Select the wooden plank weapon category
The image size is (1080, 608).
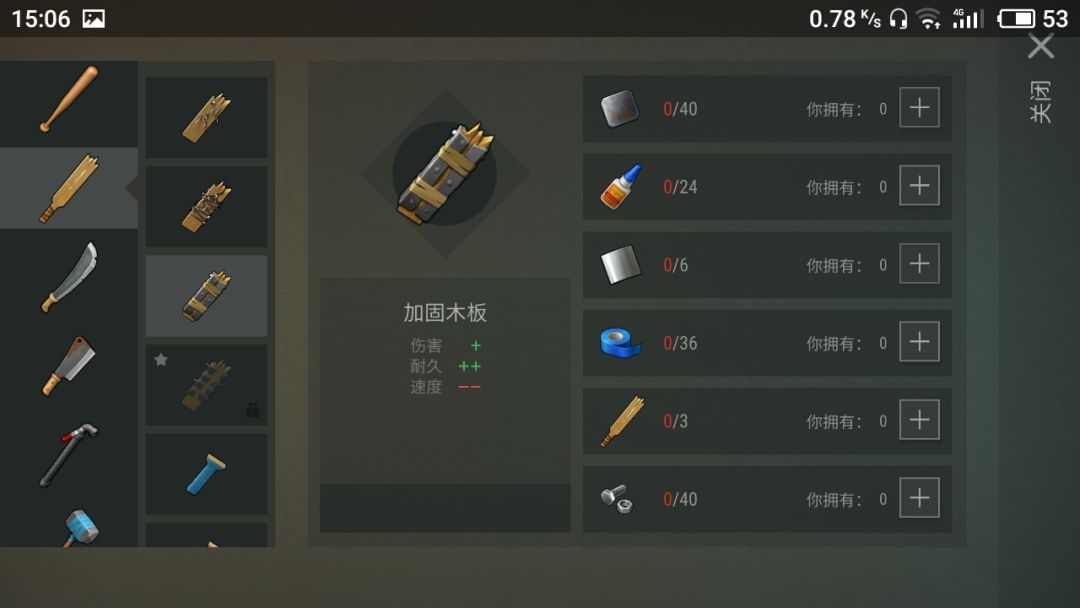pyautogui.click(x=69, y=188)
